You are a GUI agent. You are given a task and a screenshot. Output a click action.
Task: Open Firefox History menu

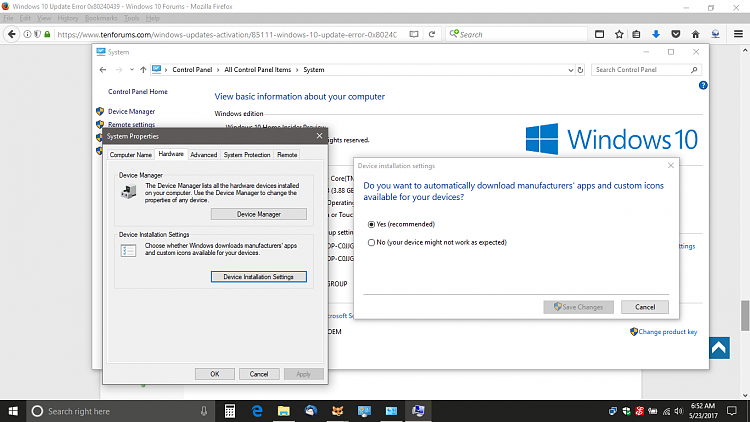(x=67, y=18)
